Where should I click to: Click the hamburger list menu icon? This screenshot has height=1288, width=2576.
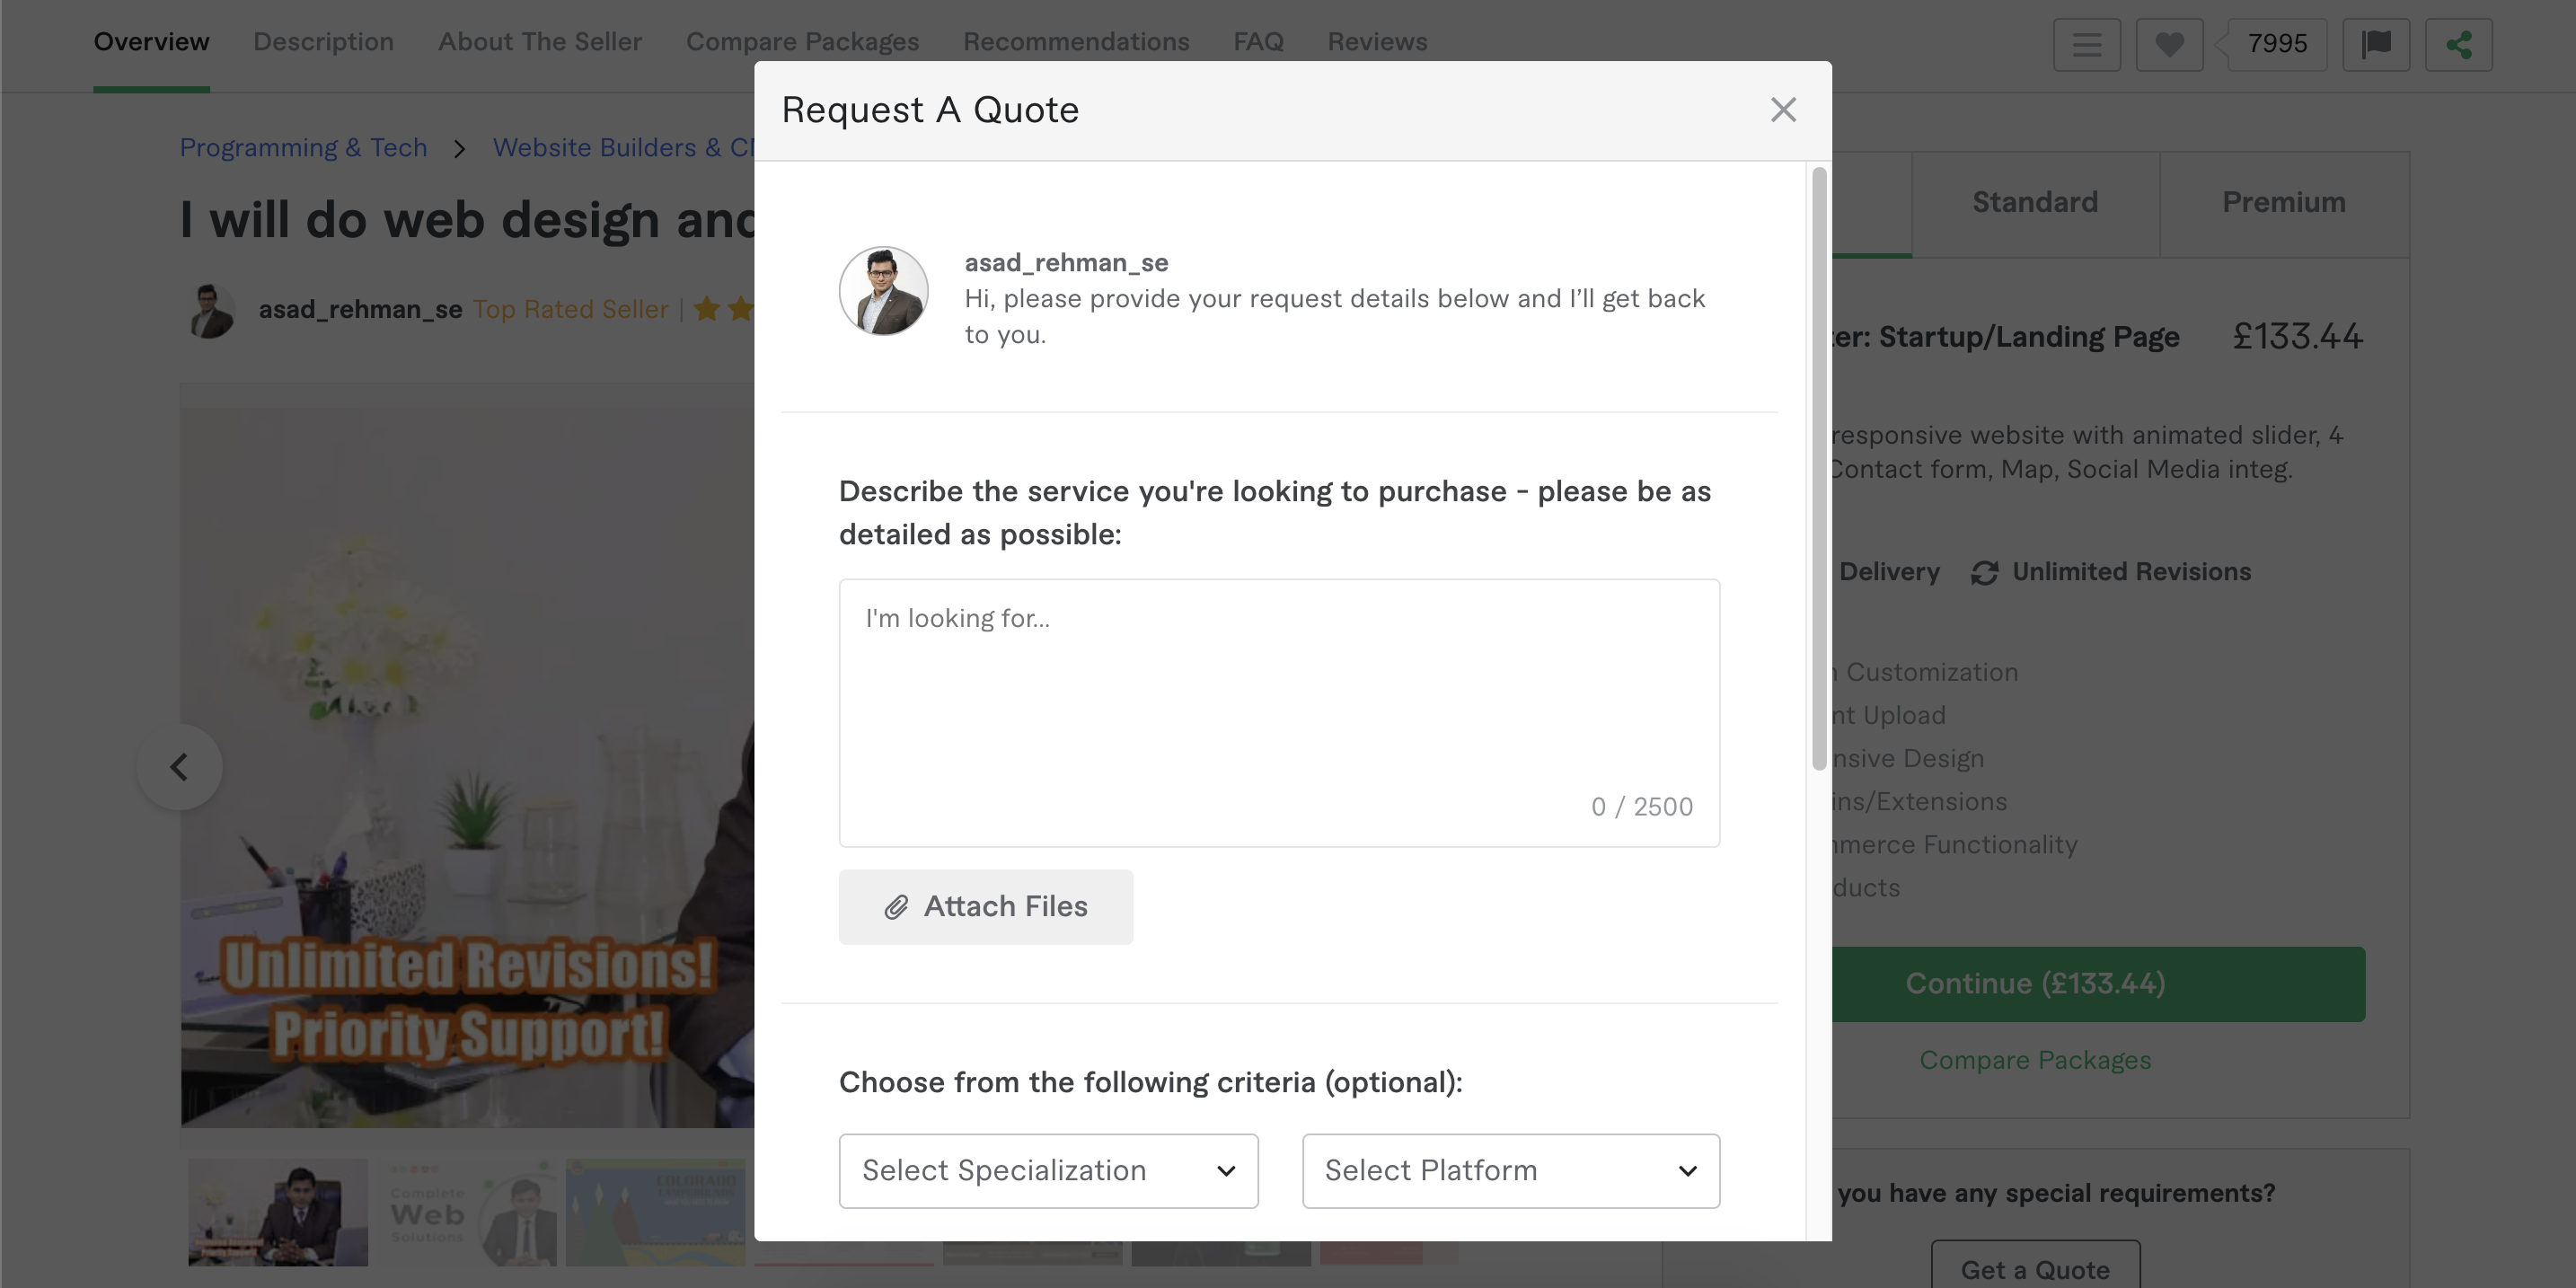(x=2086, y=44)
